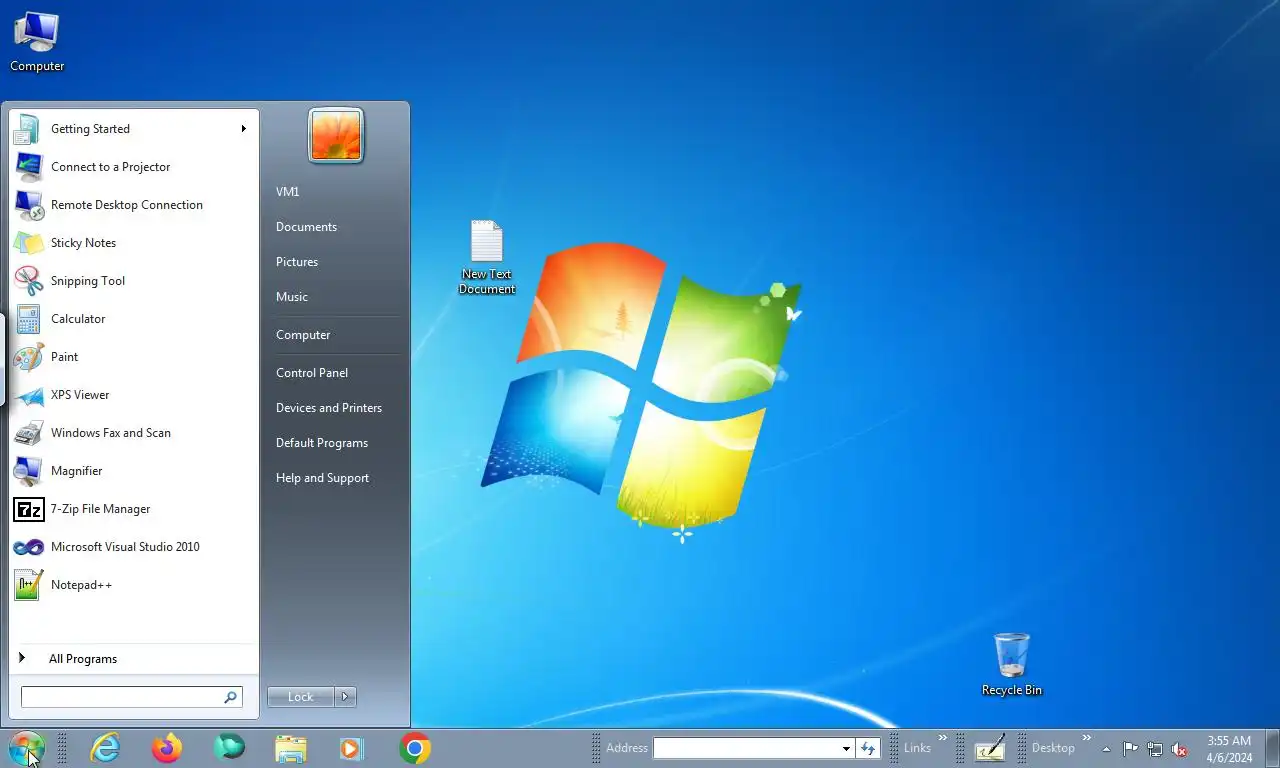1280x768 pixels.
Task: Start the Magnifier tool
Action: (x=134, y=471)
